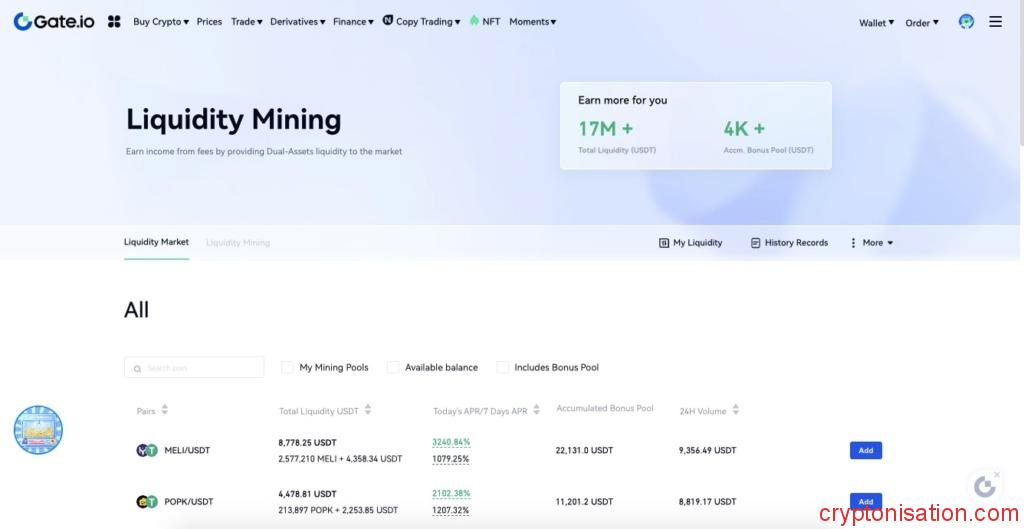Viewport: 1024px width, 529px height.
Task: Expand the Copy Trading dropdown
Action: (x=428, y=22)
